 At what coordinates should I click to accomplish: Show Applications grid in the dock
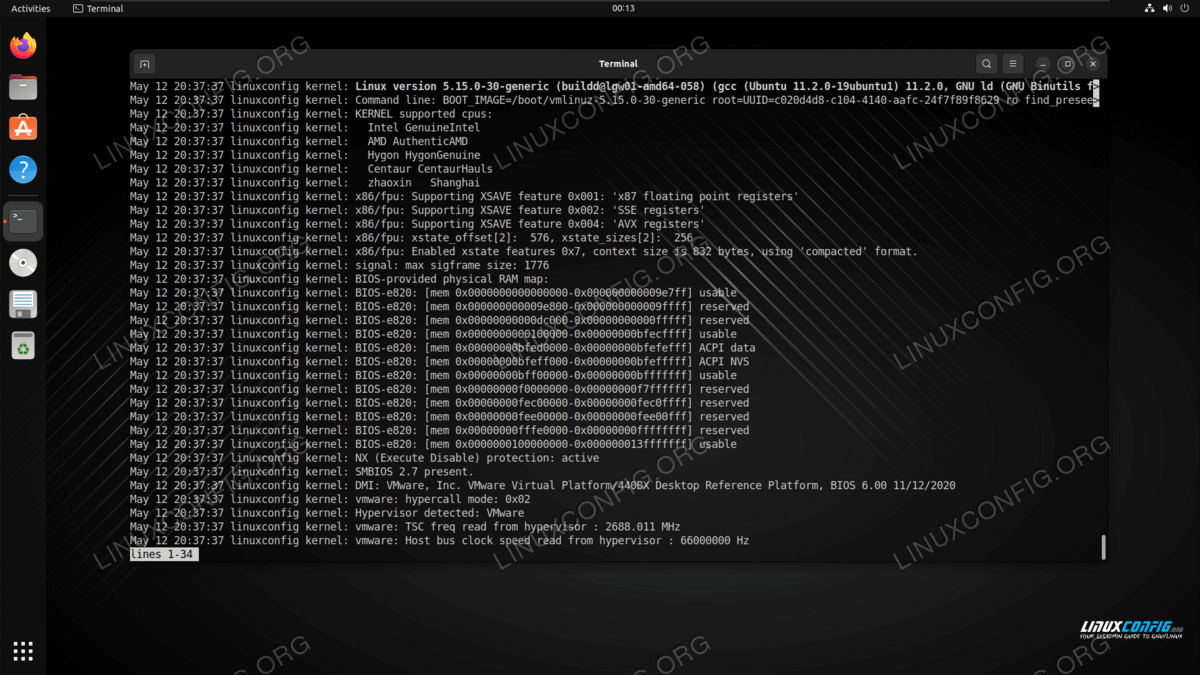(x=23, y=651)
